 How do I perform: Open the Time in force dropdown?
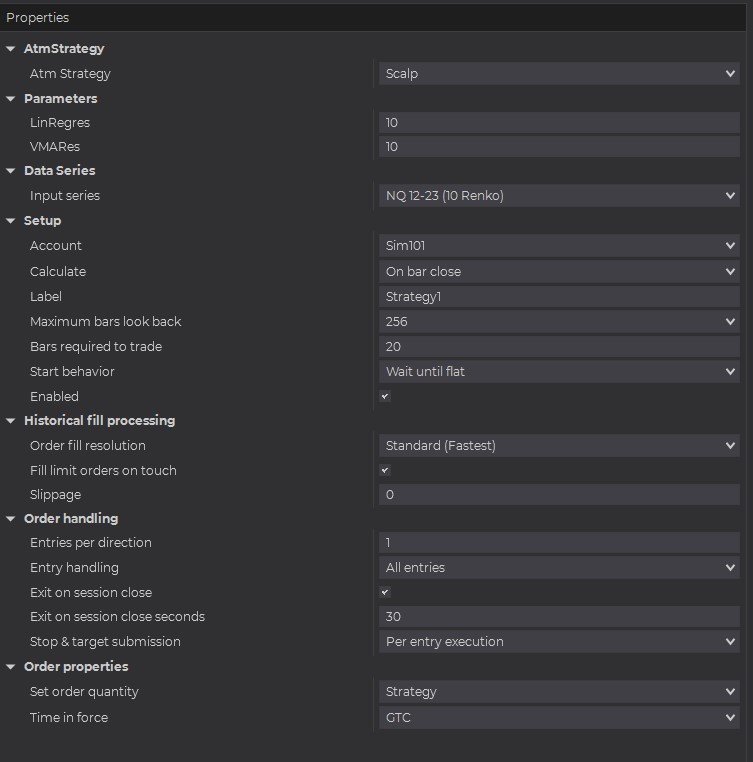click(x=559, y=717)
